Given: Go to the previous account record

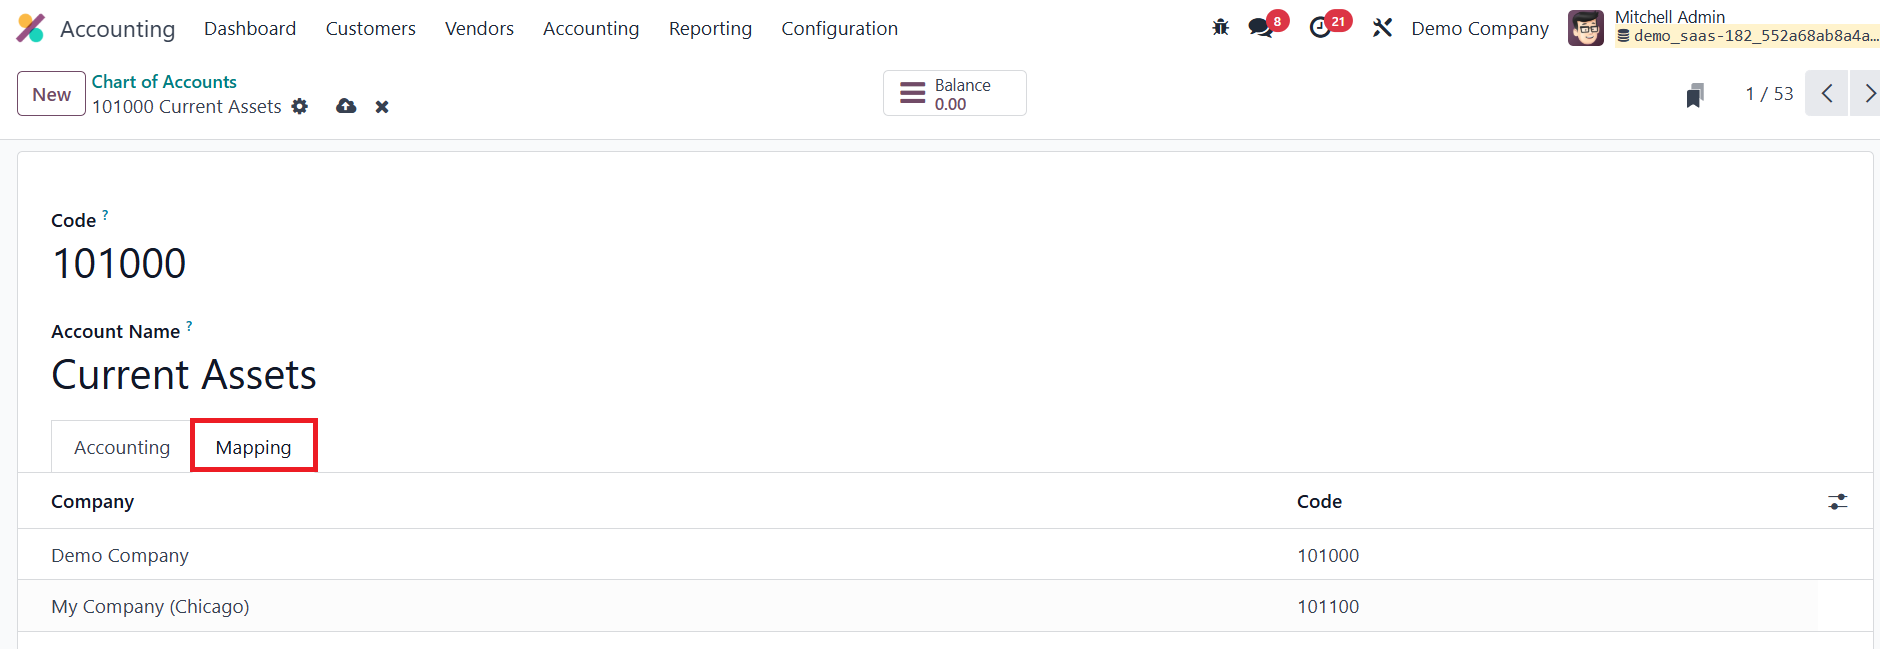Looking at the screenshot, I should click(1826, 94).
